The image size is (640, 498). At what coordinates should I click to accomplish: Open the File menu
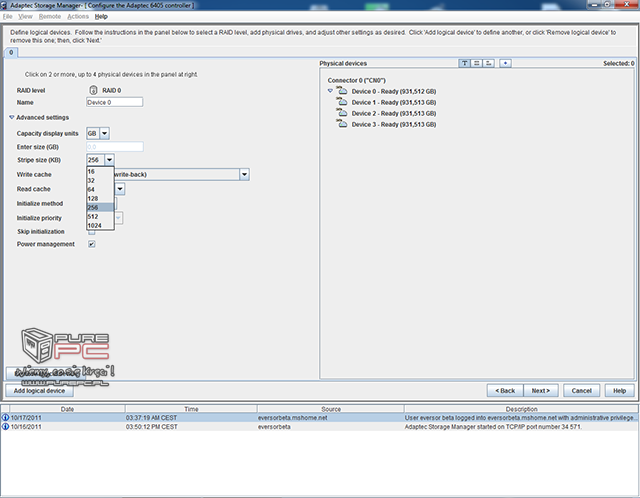7,16
